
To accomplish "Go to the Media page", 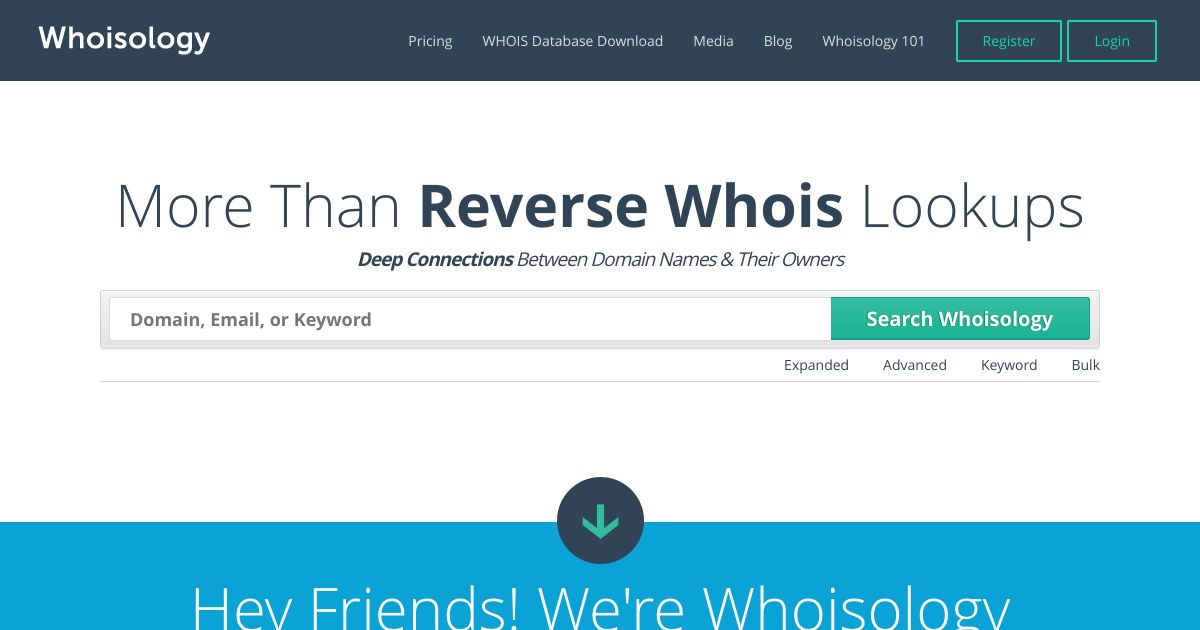I will coord(713,41).
